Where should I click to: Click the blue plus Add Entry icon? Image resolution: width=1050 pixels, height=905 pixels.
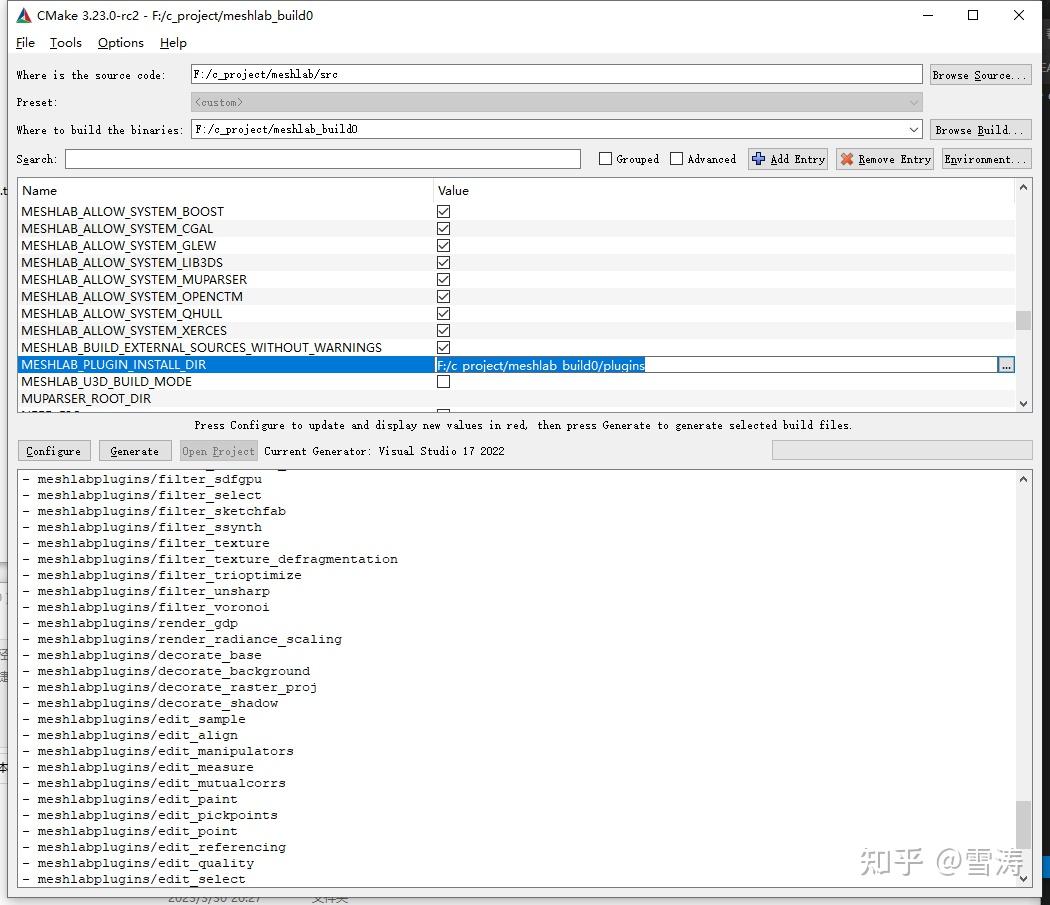pos(759,159)
